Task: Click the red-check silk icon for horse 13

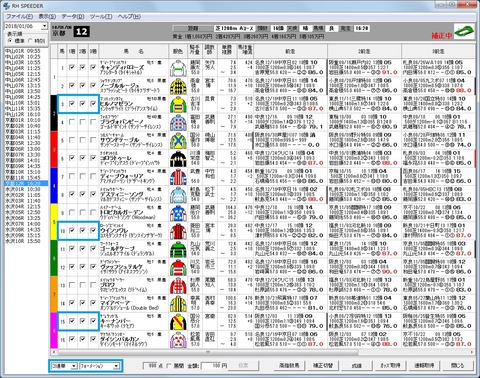Action: point(178,285)
